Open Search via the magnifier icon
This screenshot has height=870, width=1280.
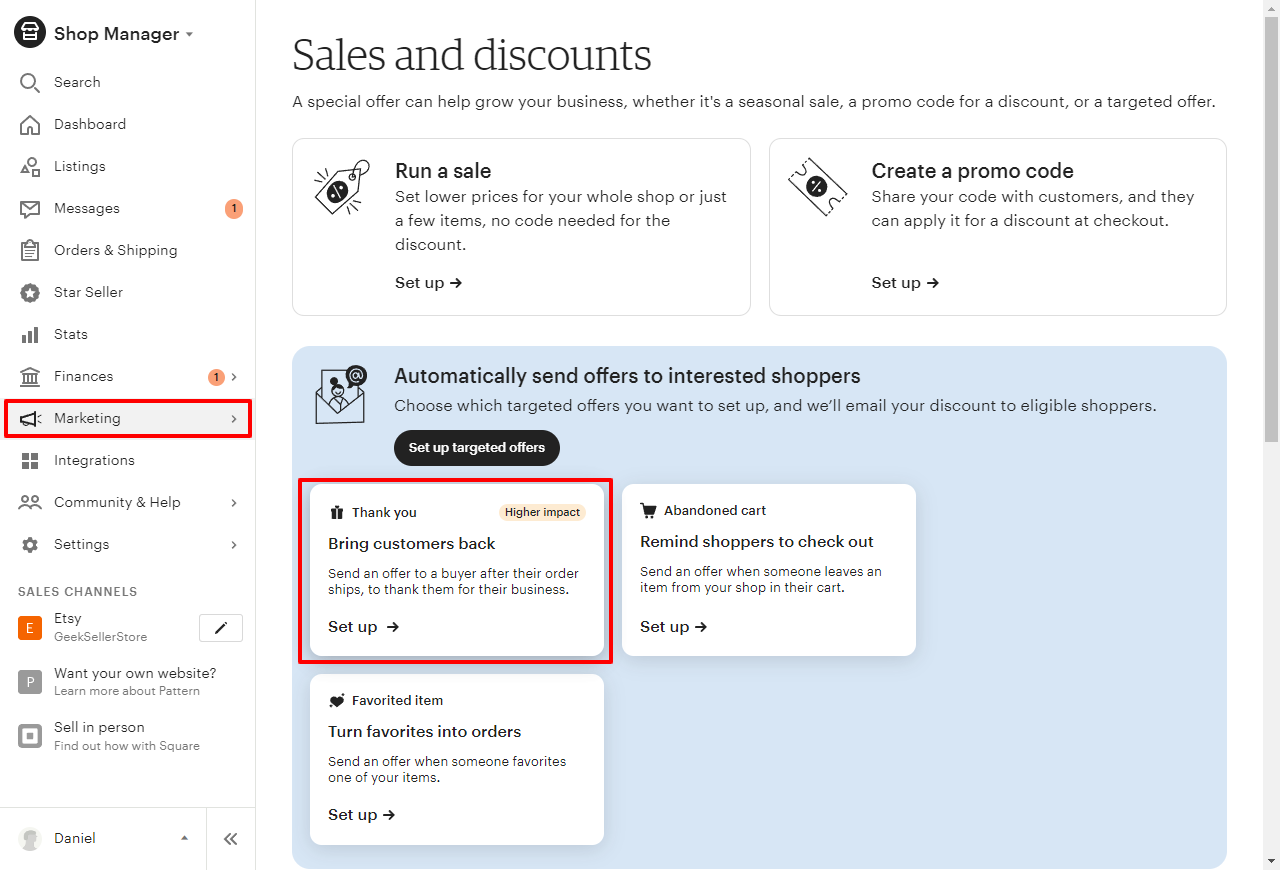[30, 82]
